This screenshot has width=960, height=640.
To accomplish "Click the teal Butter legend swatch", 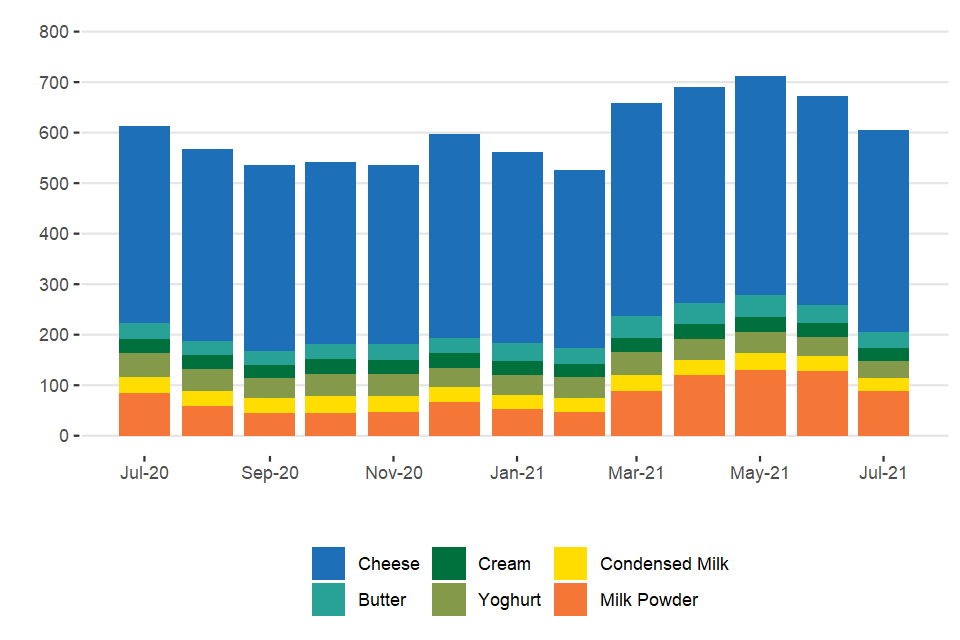I will (329, 600).
